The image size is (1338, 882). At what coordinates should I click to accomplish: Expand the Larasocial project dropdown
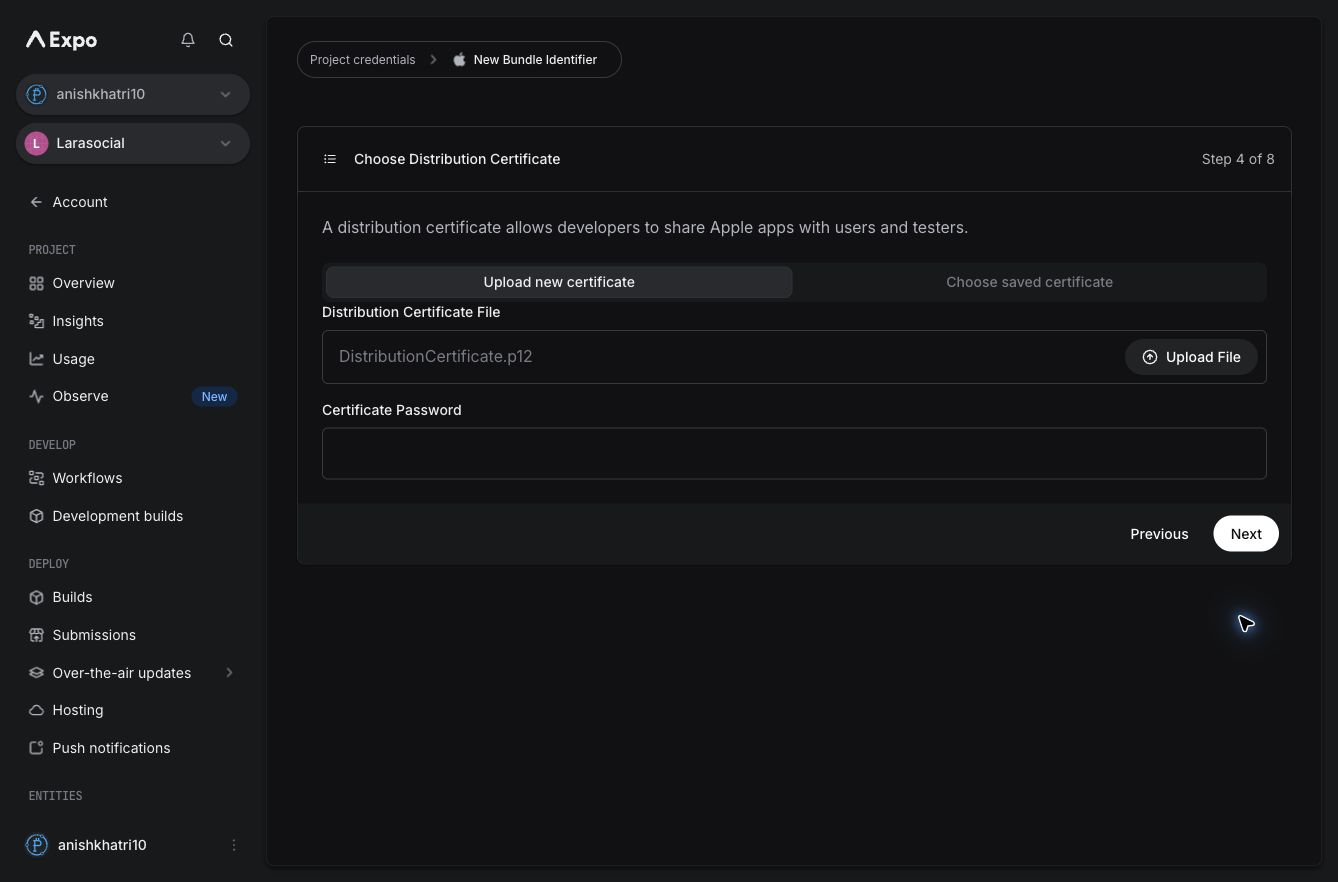point(225,143)
